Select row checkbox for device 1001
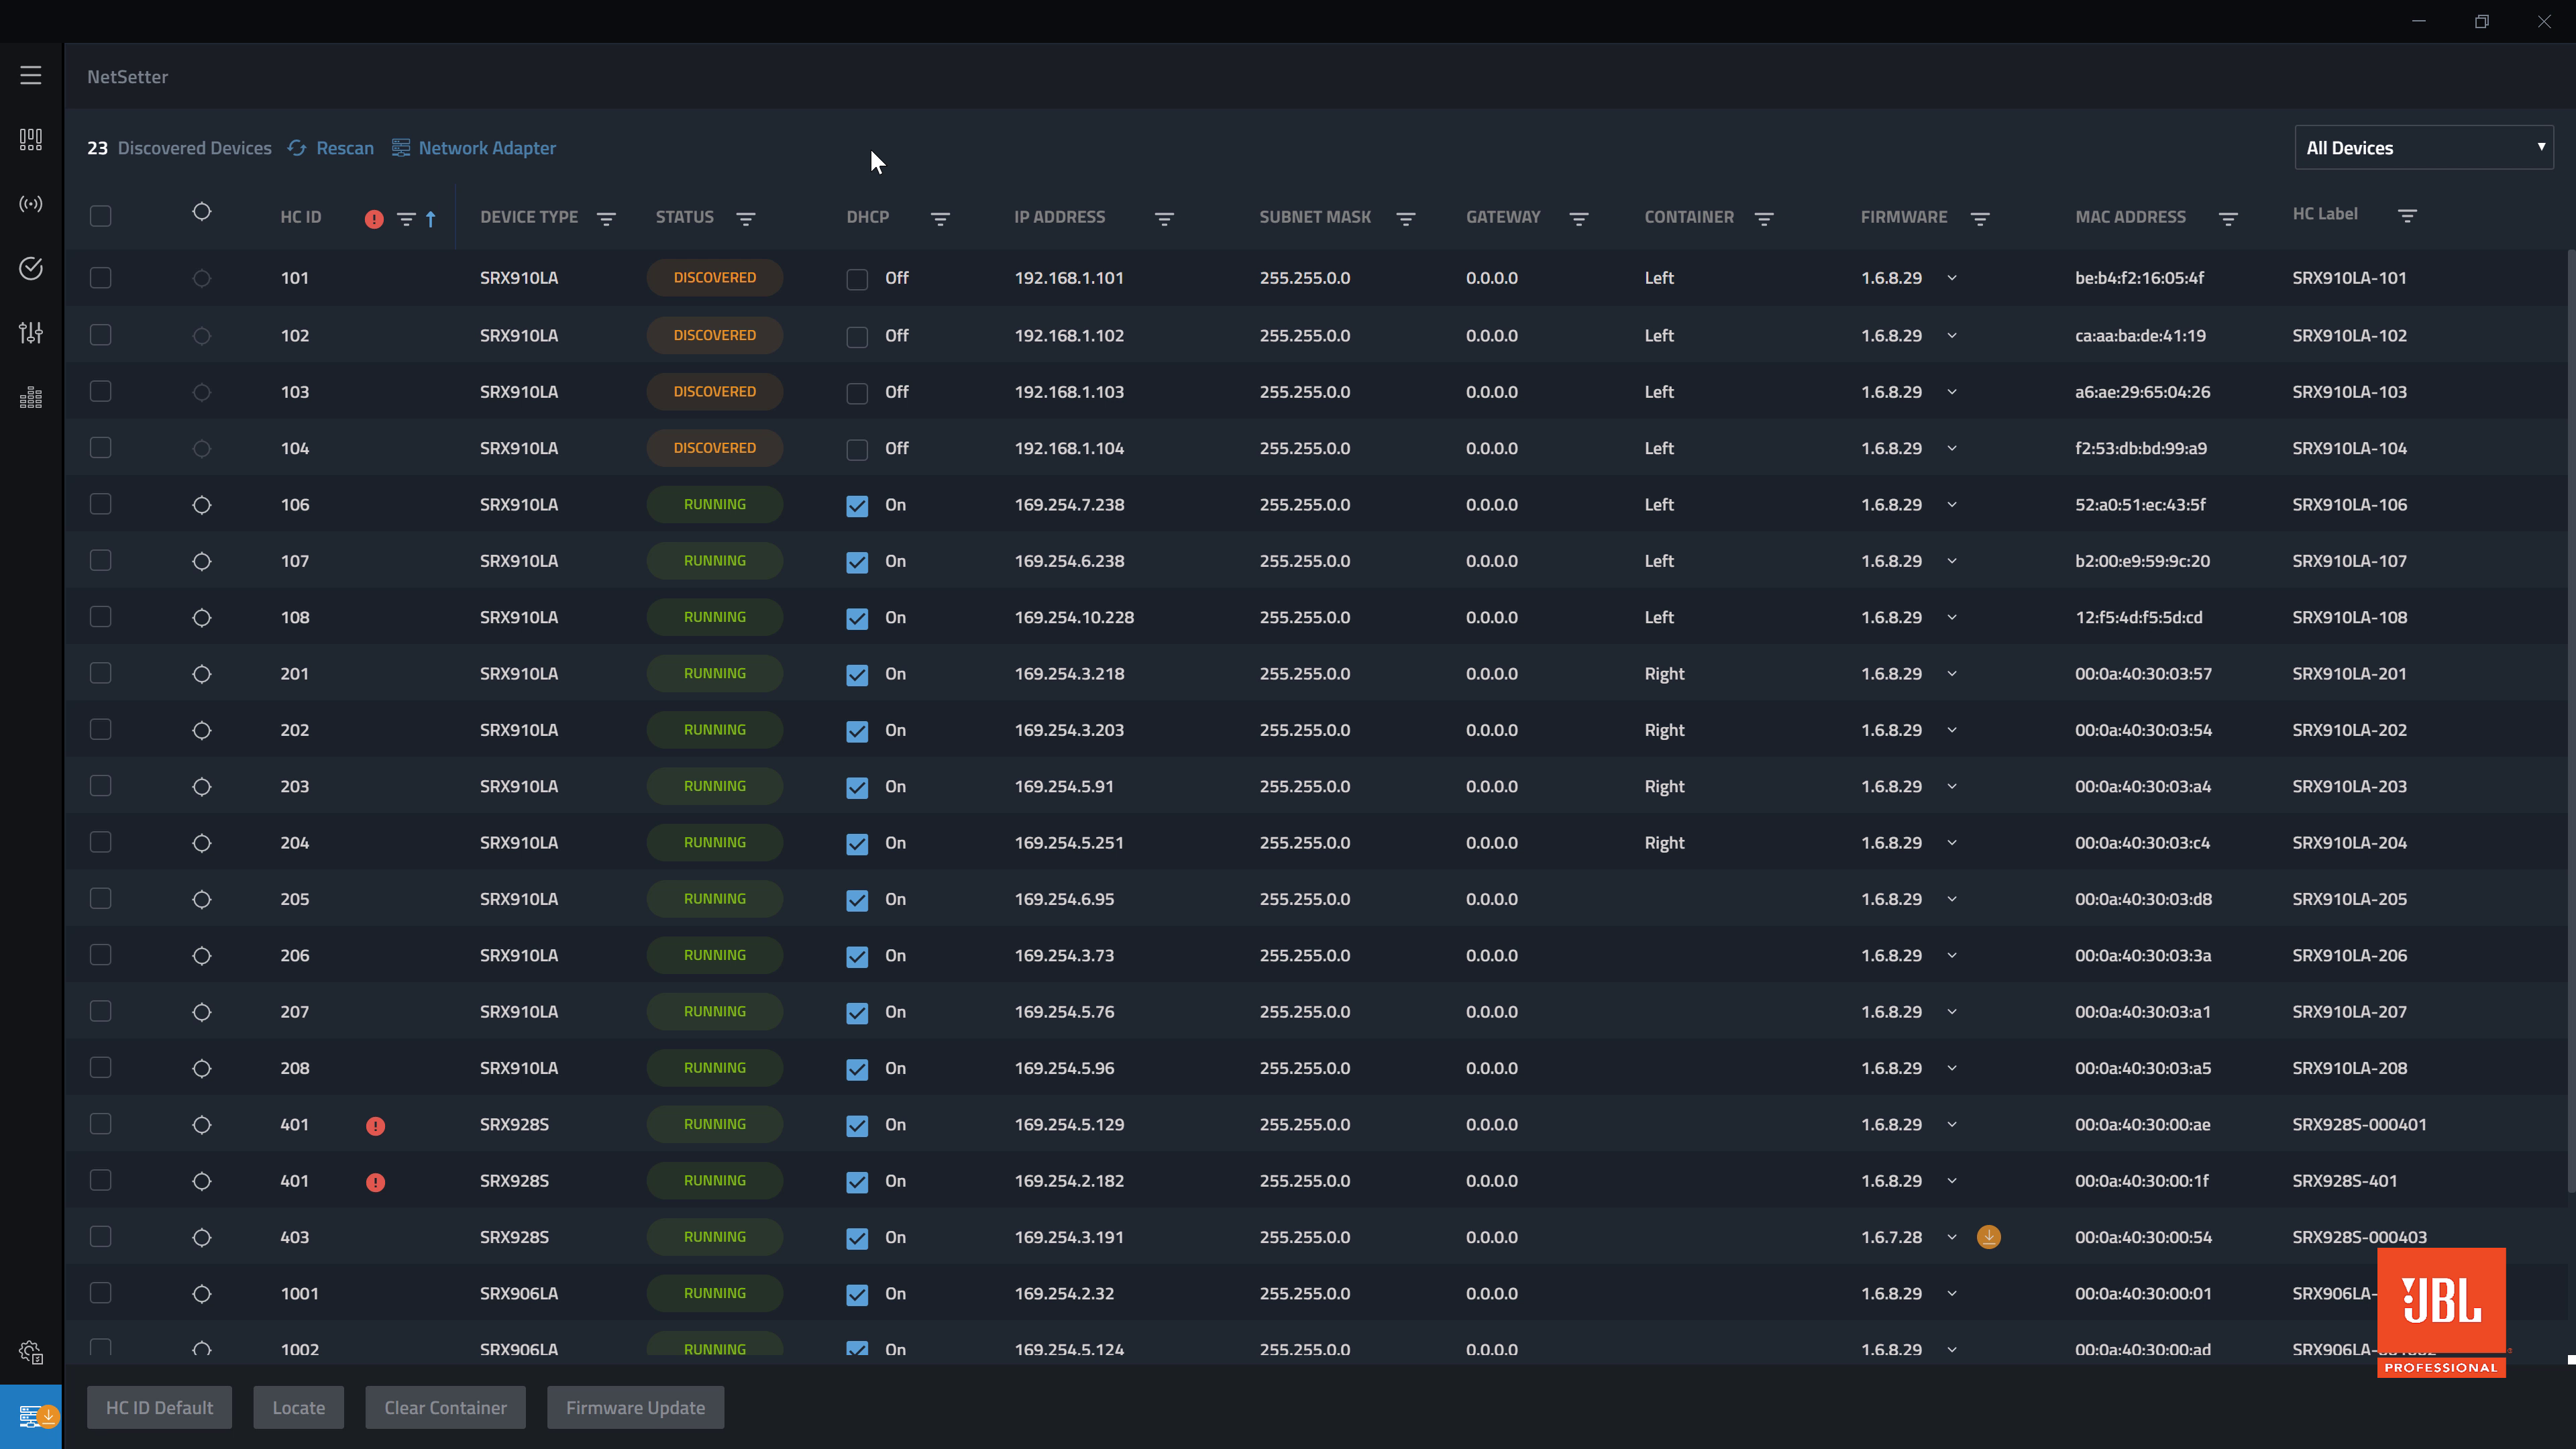2576x1449 pixels. point(100,1293)
